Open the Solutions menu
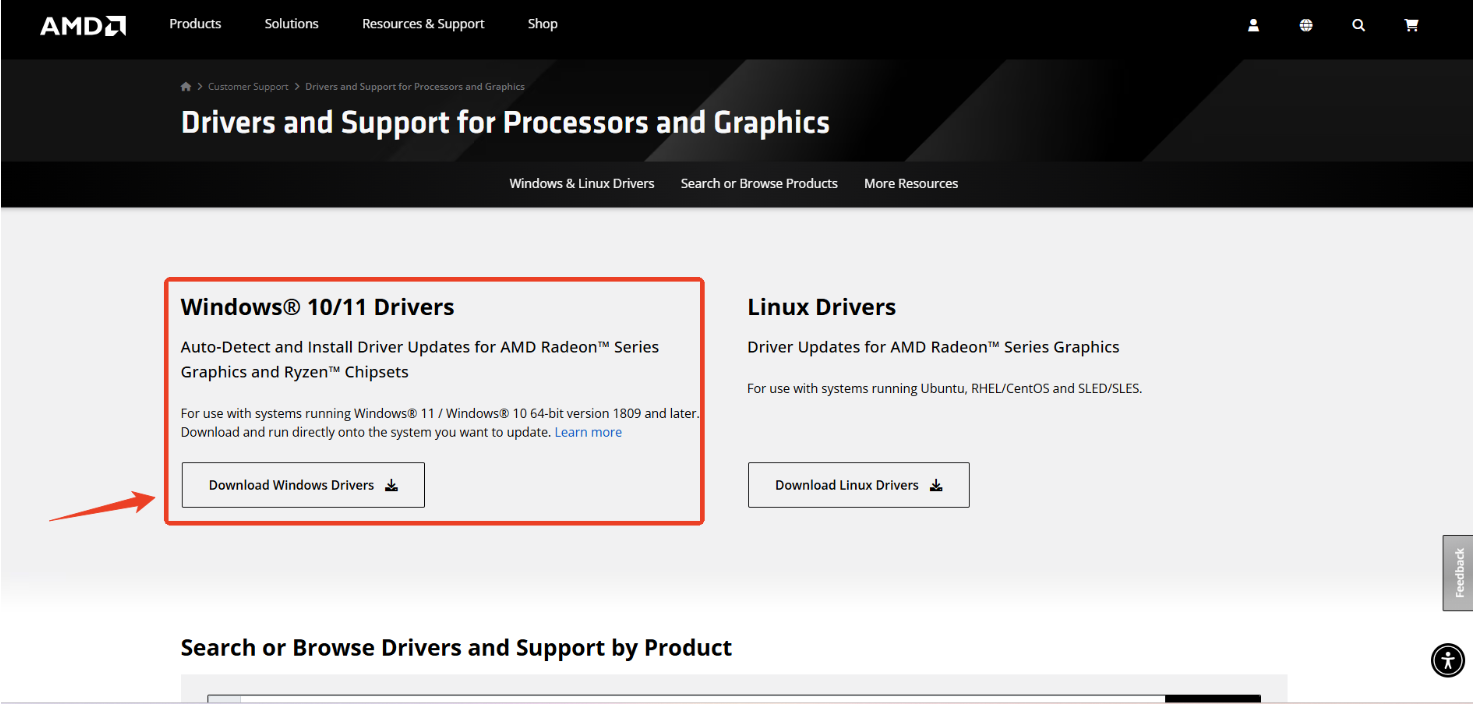Screen dimensions: 1474x709 pos(291,24)
